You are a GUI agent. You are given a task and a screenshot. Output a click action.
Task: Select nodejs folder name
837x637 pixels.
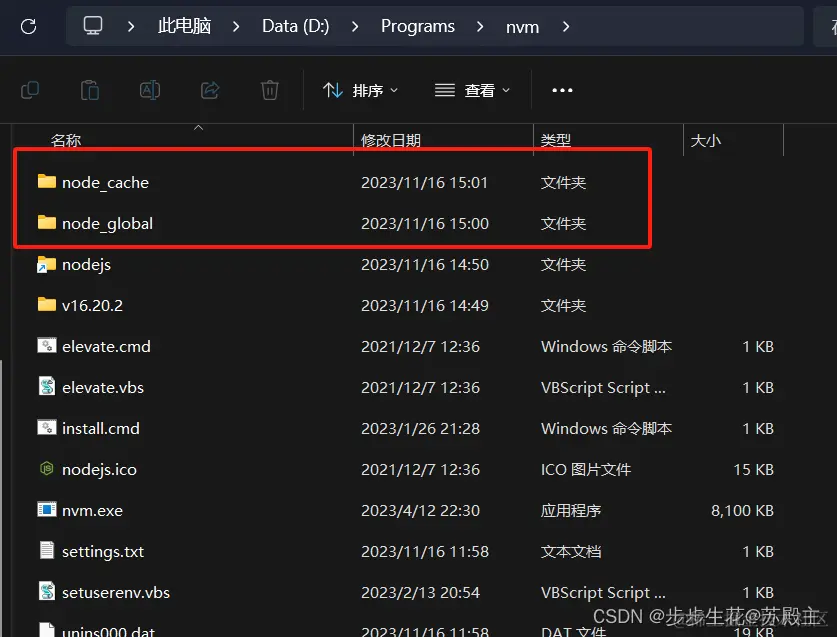point(86,264)
